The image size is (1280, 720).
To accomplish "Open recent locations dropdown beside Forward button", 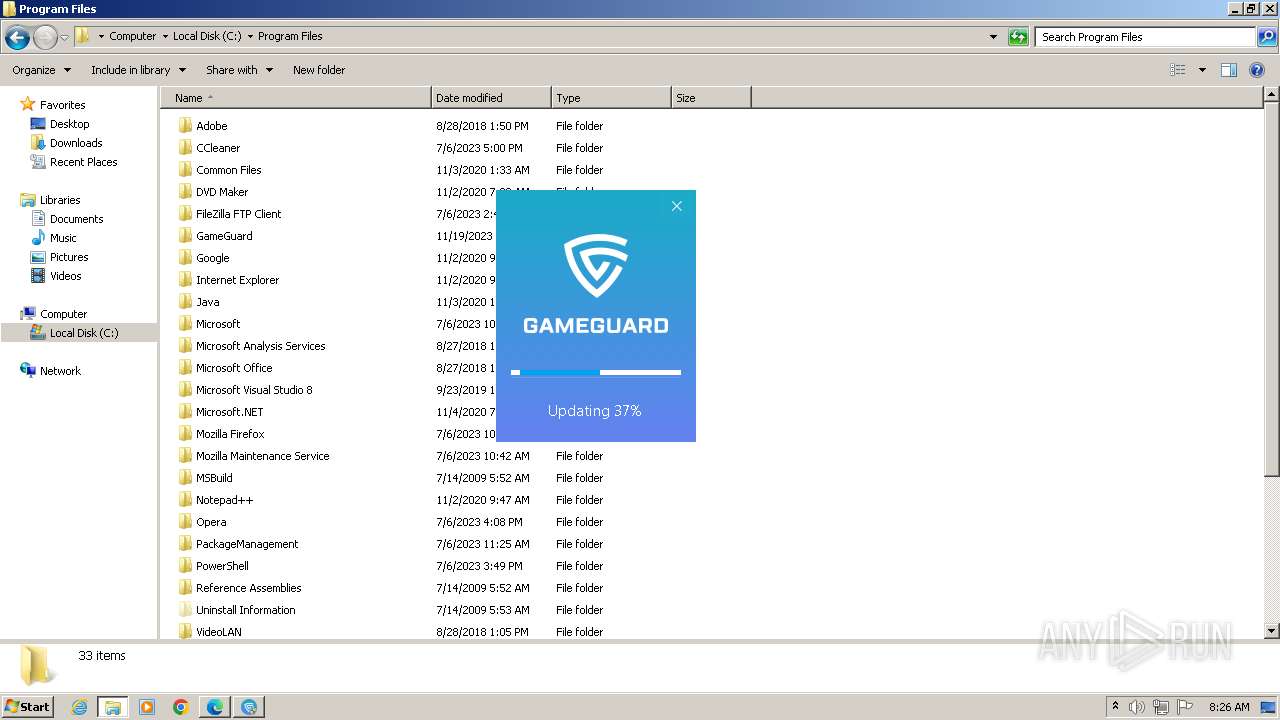I will [64, 38].
